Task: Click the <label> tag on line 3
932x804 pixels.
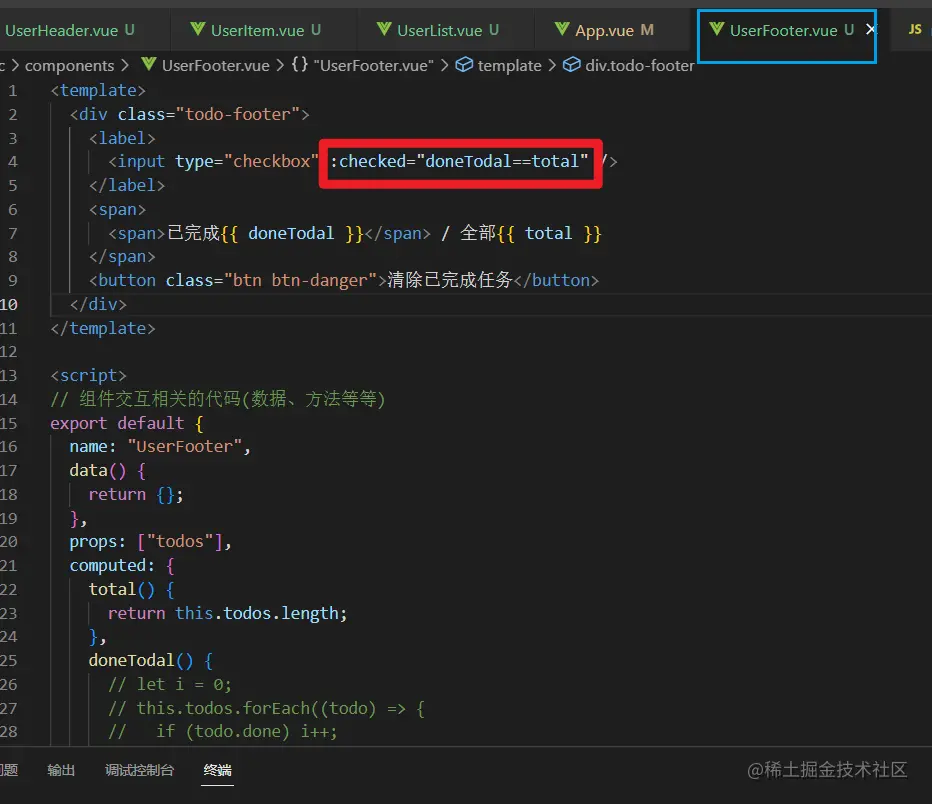Action: 122,138
